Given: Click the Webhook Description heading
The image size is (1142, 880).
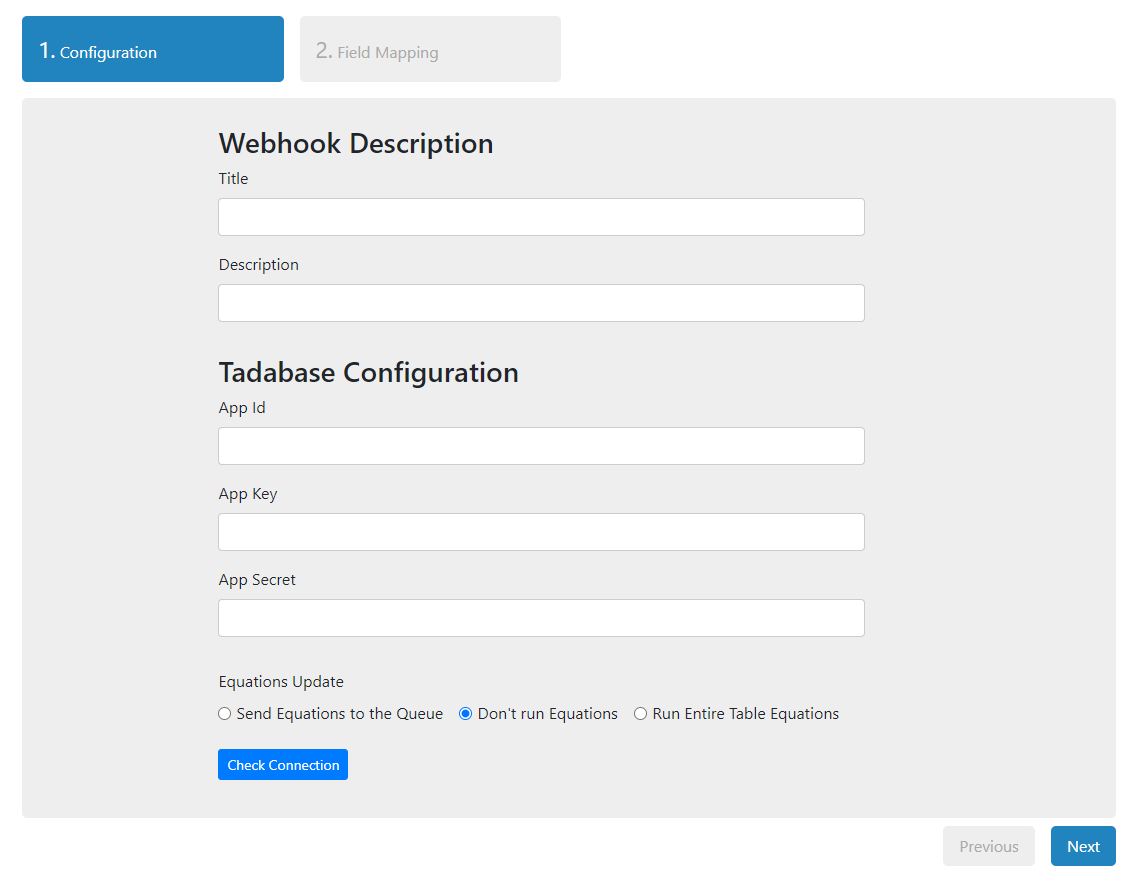Looking at the screenshot, I should coord(356,144).
